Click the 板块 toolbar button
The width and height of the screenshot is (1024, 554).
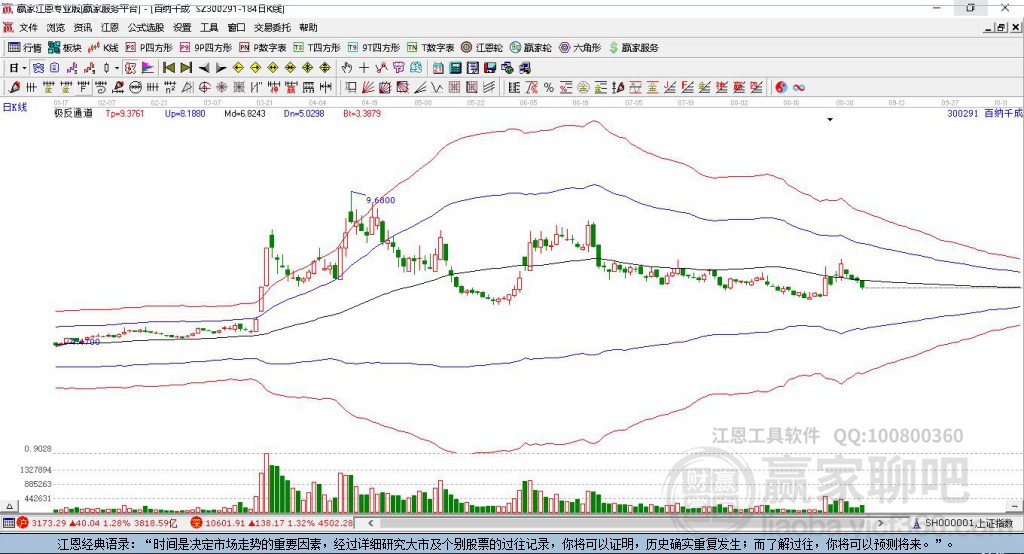tap(64, 48)
